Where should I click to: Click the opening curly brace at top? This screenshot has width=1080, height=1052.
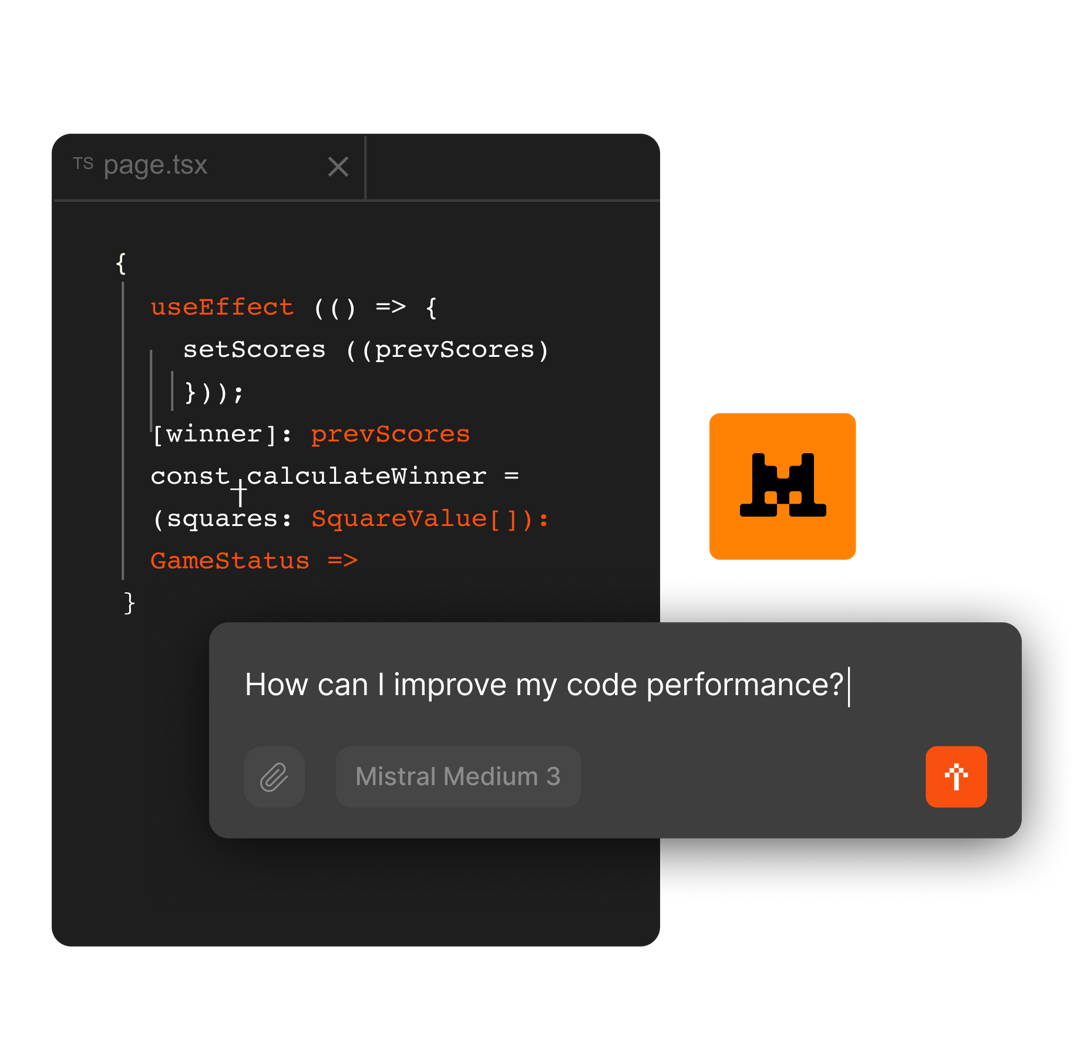(x=121, y=263)
